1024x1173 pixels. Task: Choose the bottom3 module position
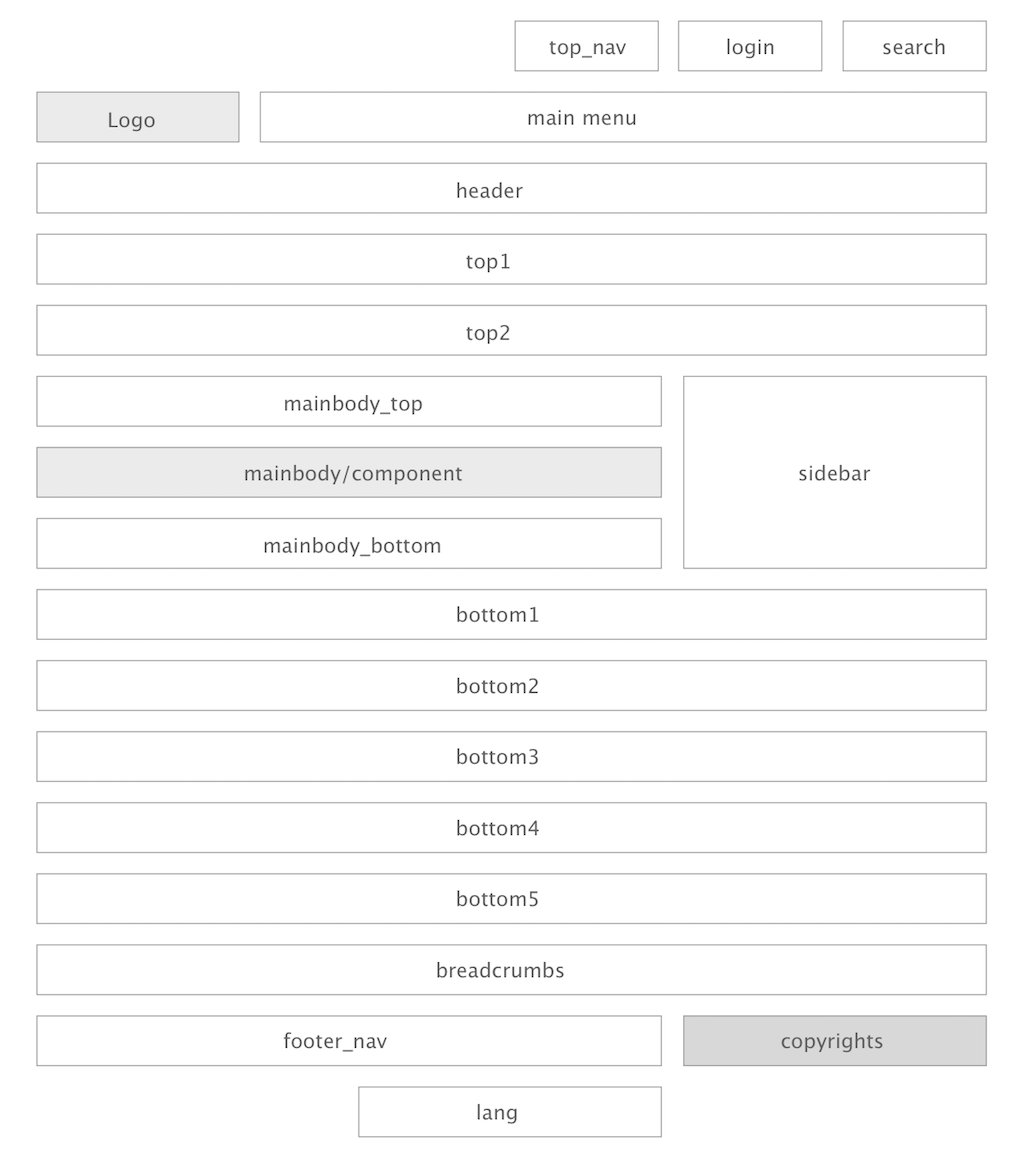click(511, 756)
